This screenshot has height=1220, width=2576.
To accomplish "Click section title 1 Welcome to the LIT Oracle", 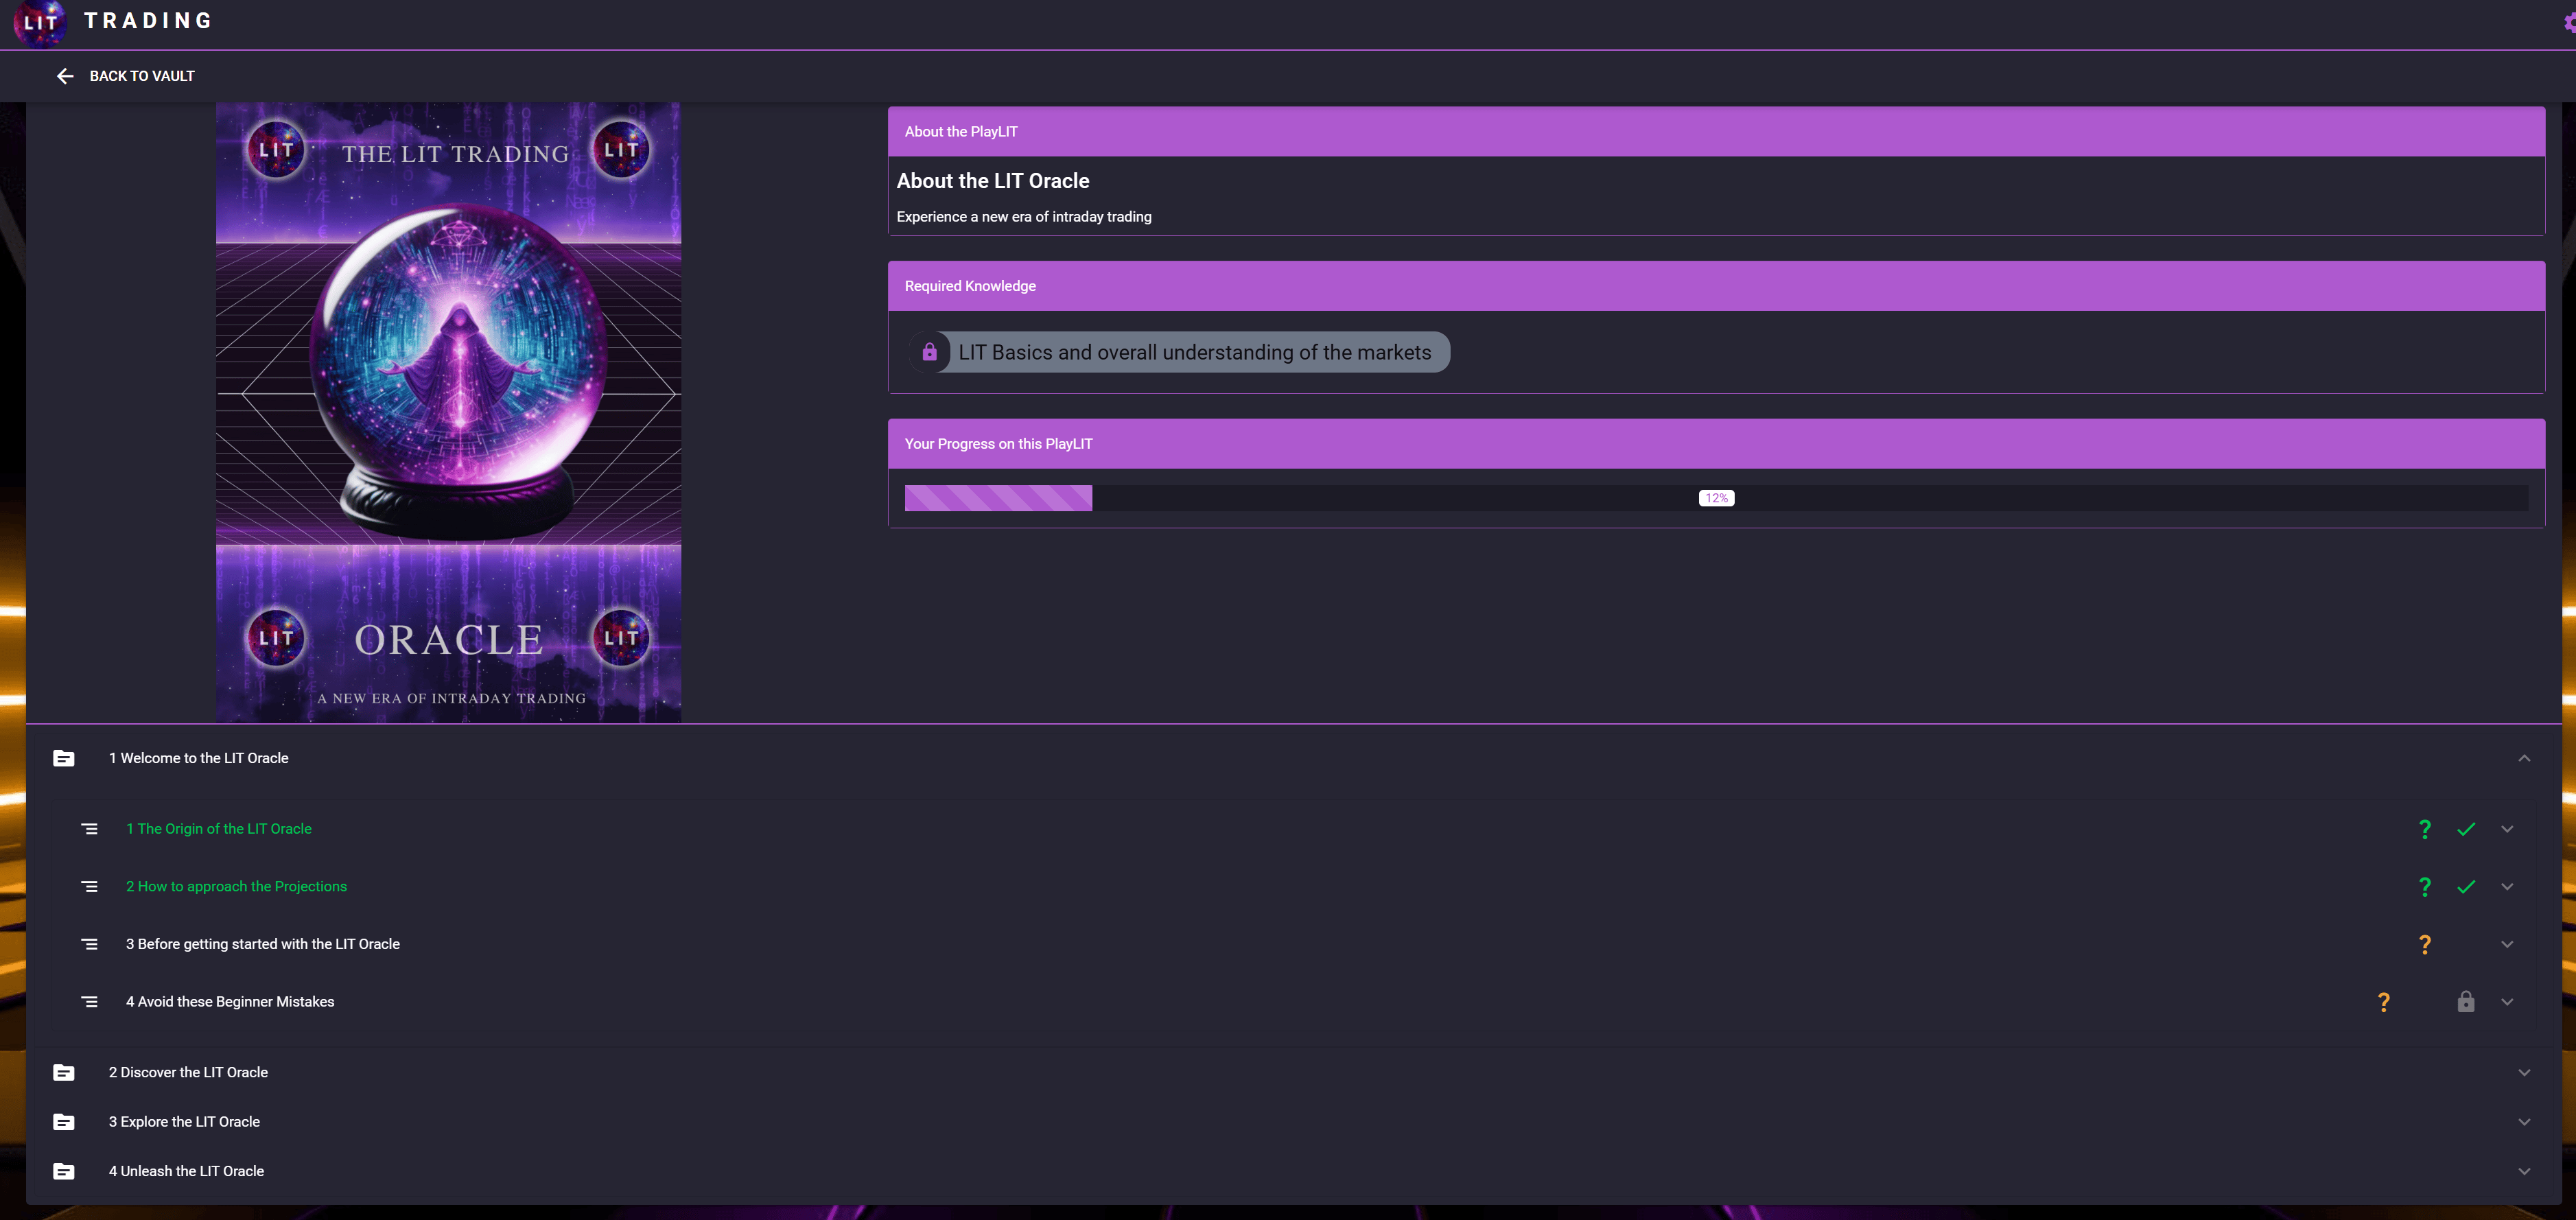I will pyautogui.click(x=198, y=758).
